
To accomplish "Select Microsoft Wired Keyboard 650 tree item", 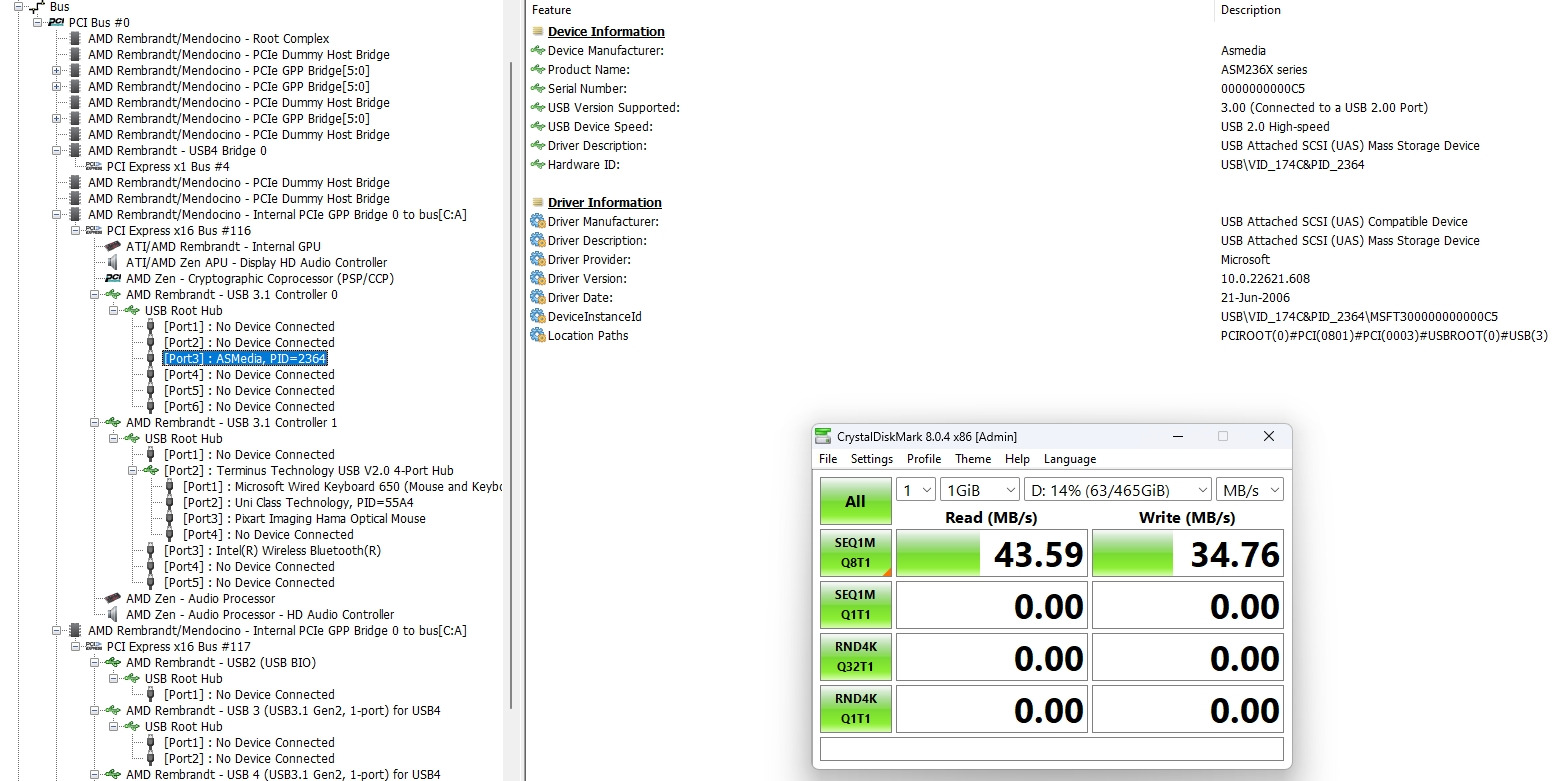I will [x=340, y=487].
